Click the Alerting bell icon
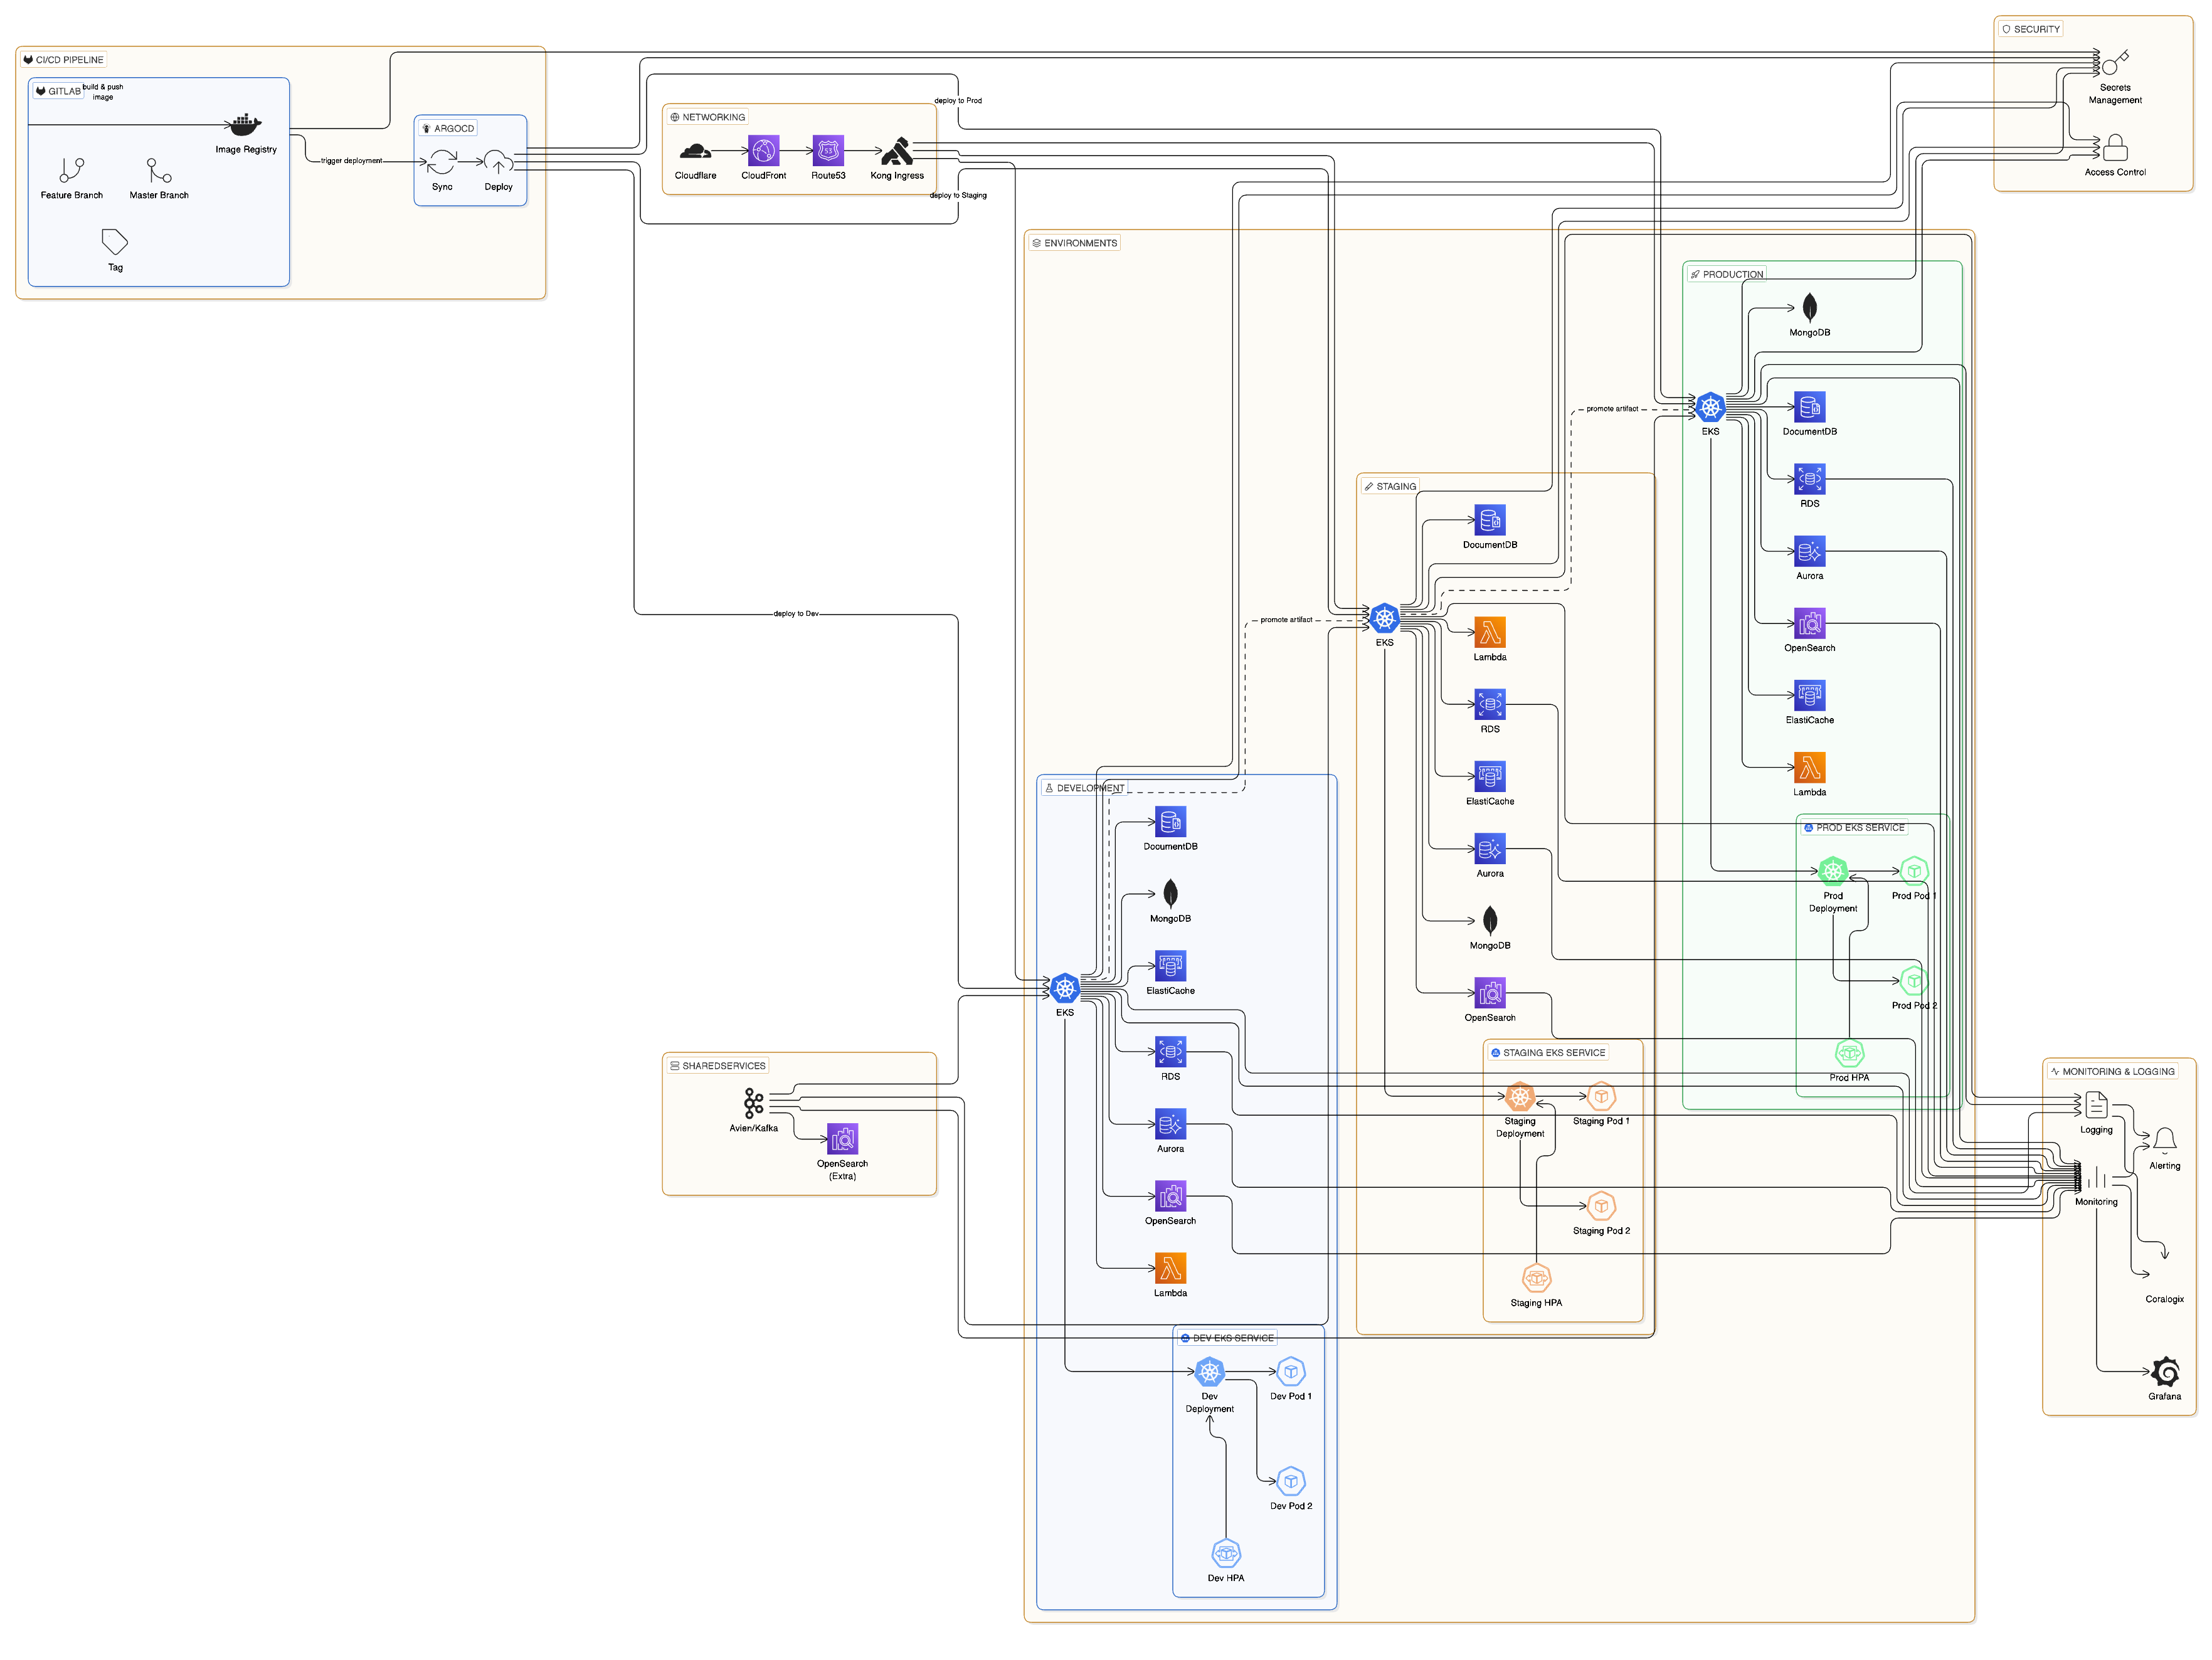 2164,1140
